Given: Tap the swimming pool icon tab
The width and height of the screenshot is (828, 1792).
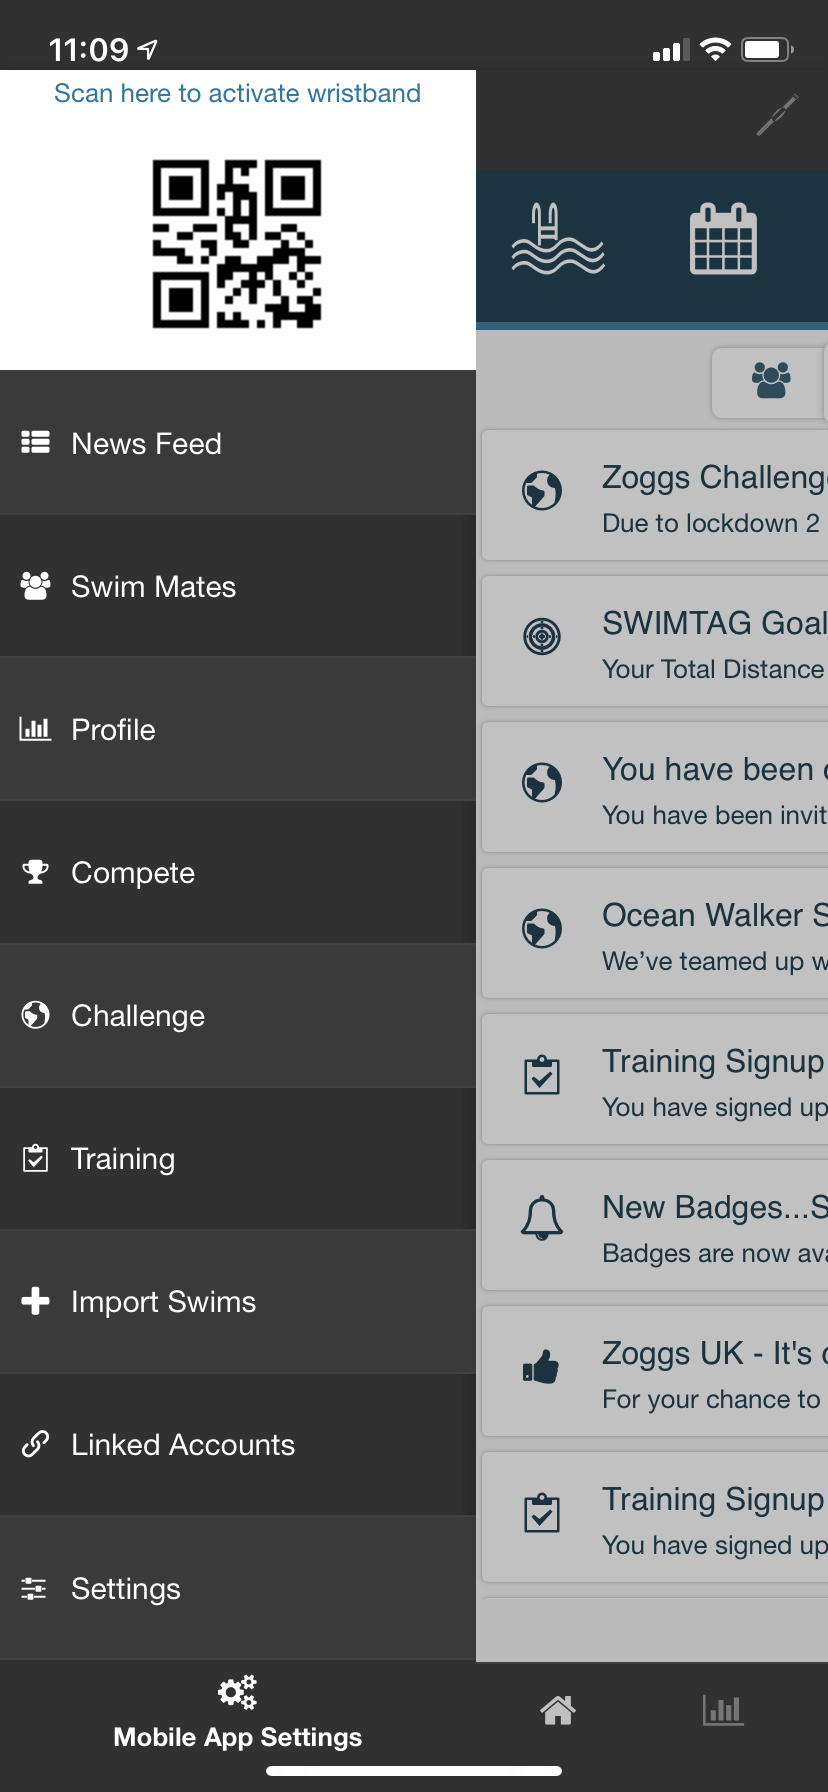Looking at the screenshot, I should click(x=557, y=240).
